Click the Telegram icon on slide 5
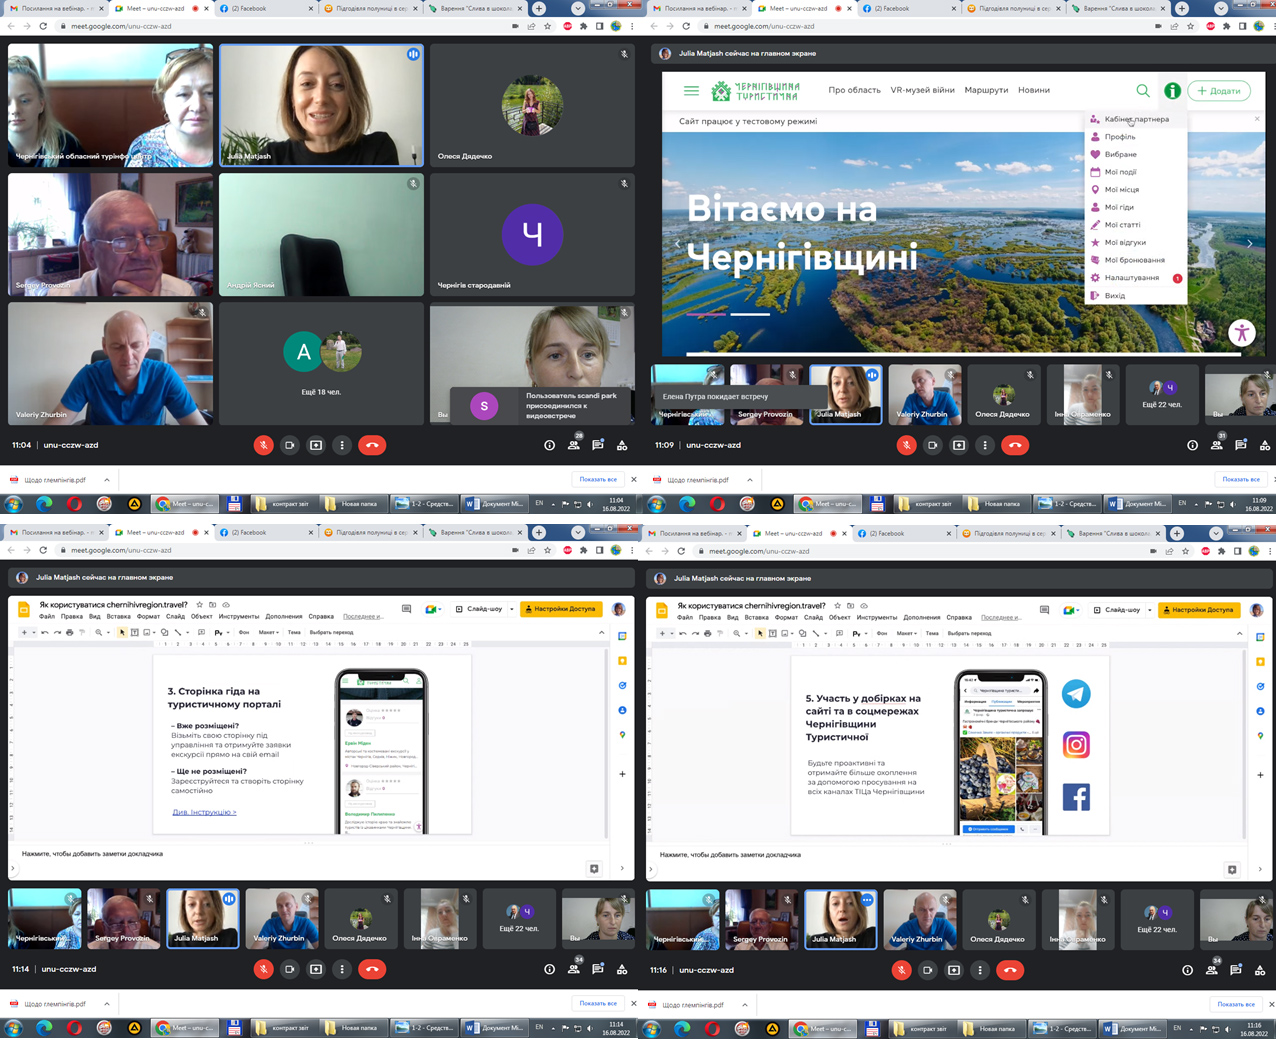1276x1049 pixels. [x=1076, y=694]
